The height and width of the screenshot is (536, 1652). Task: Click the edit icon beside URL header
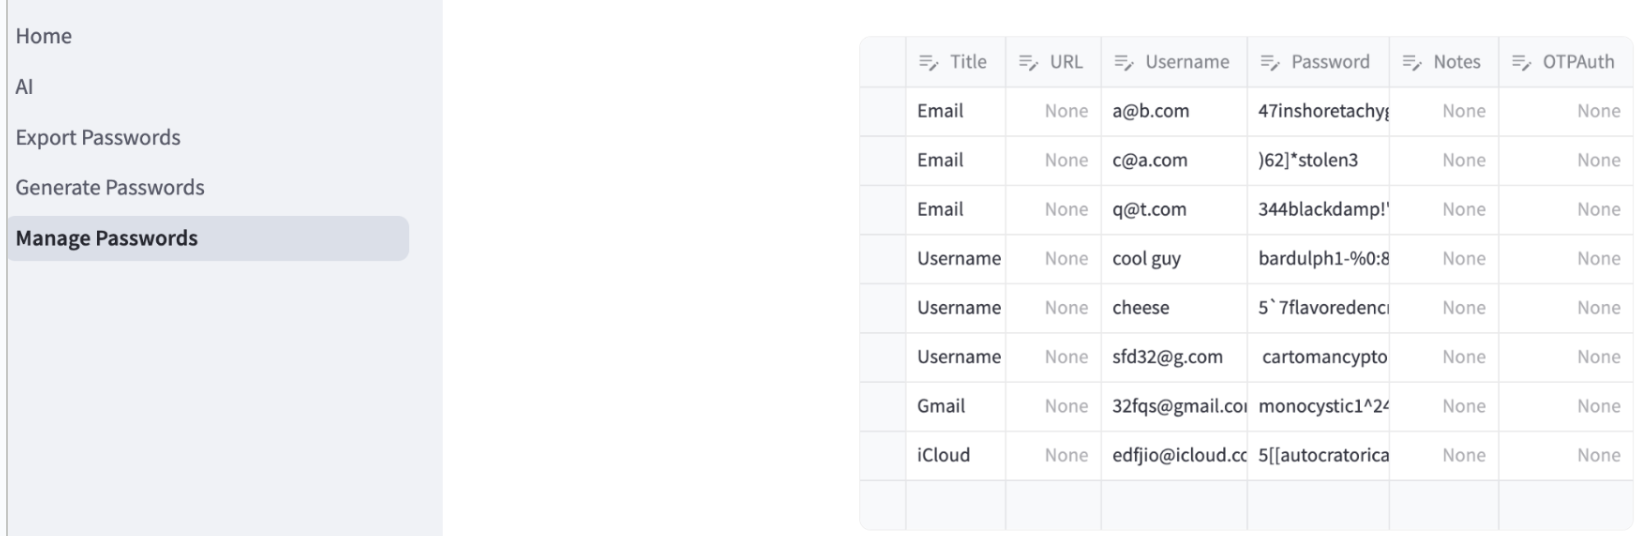pyautogui.click(x=1026, y=62)
